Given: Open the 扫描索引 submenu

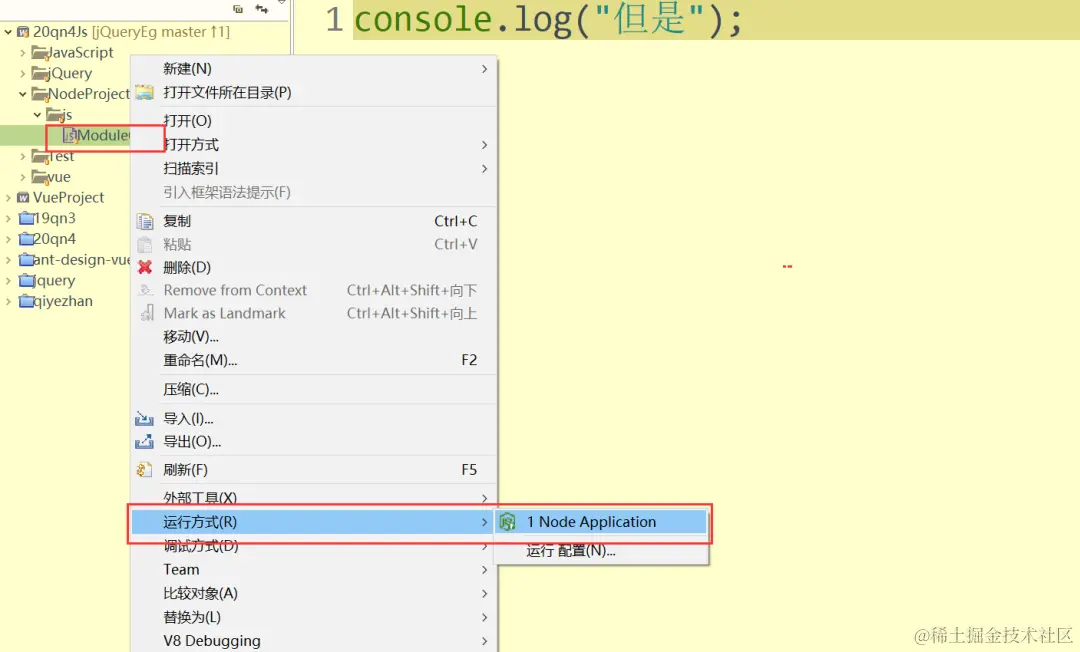Looking at the screenshot, I should (x=313, y=168).
